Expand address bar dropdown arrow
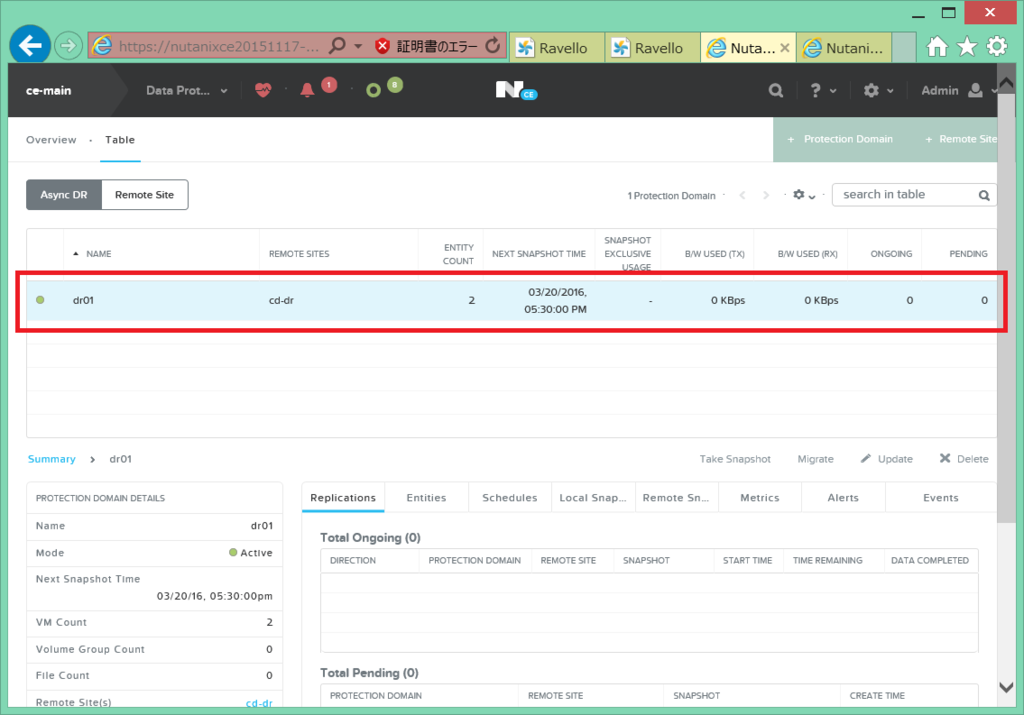 click(x=358, y=46)
